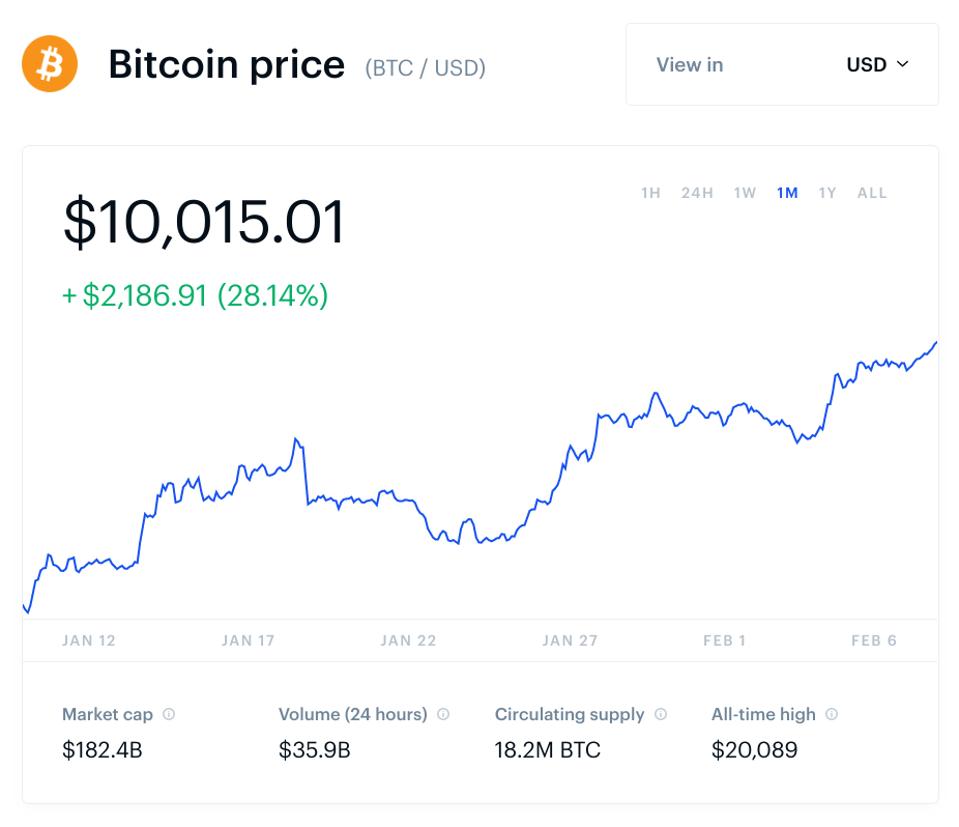
Task: Switch chart to 24H range
Action: click(697, 193)
